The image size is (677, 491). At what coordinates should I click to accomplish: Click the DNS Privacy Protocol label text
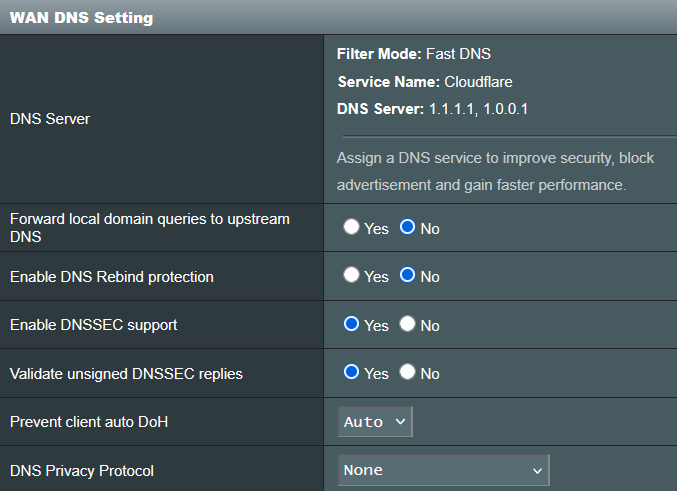82,470
